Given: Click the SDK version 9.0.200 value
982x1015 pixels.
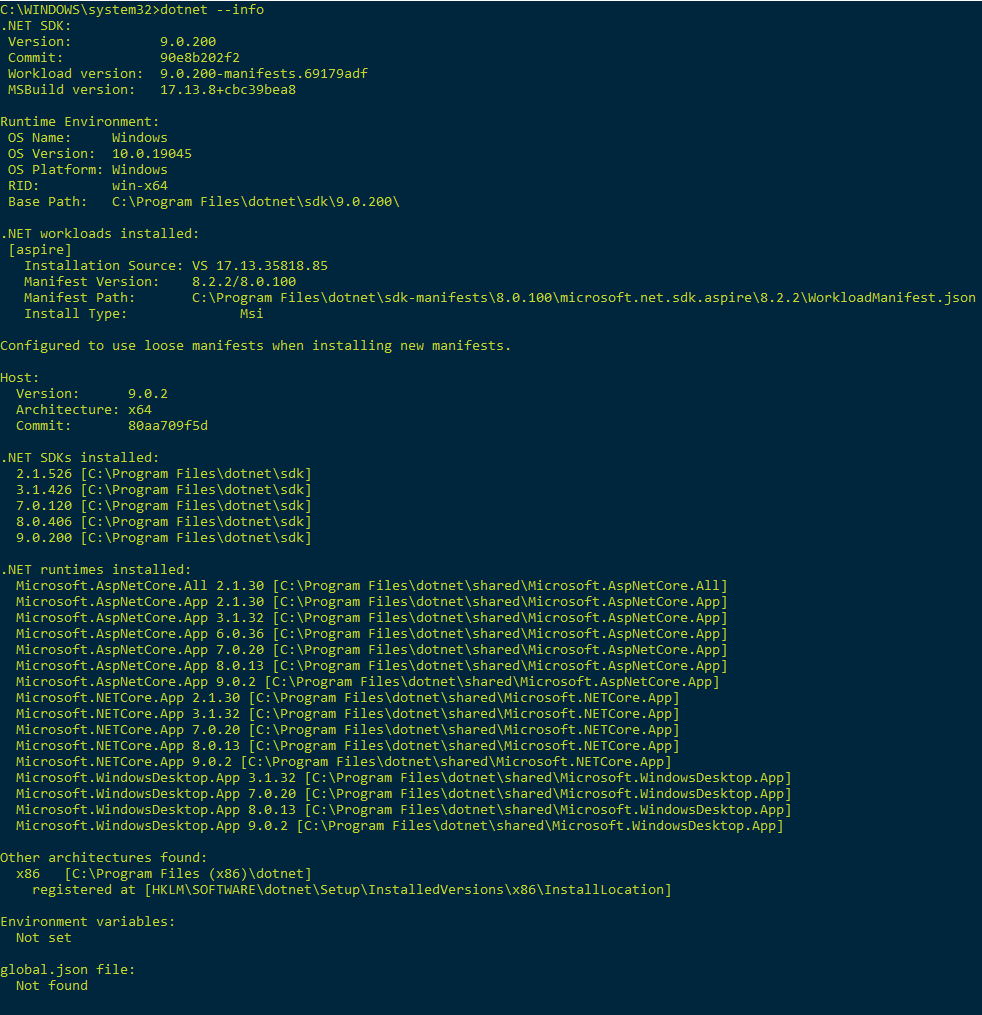Looking at the screenshot, I should tap(188, 42).
